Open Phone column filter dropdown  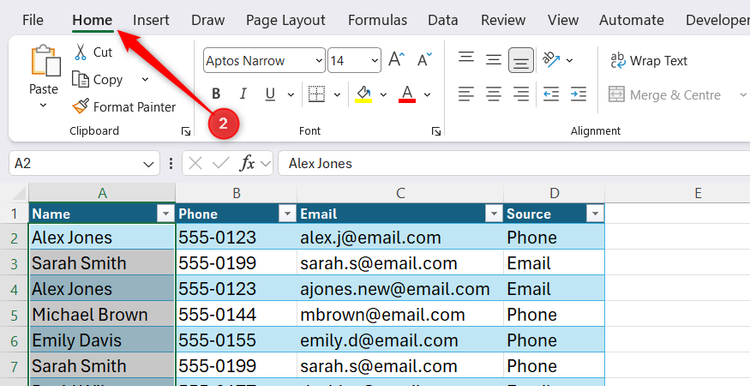click(x=287, y=214)
